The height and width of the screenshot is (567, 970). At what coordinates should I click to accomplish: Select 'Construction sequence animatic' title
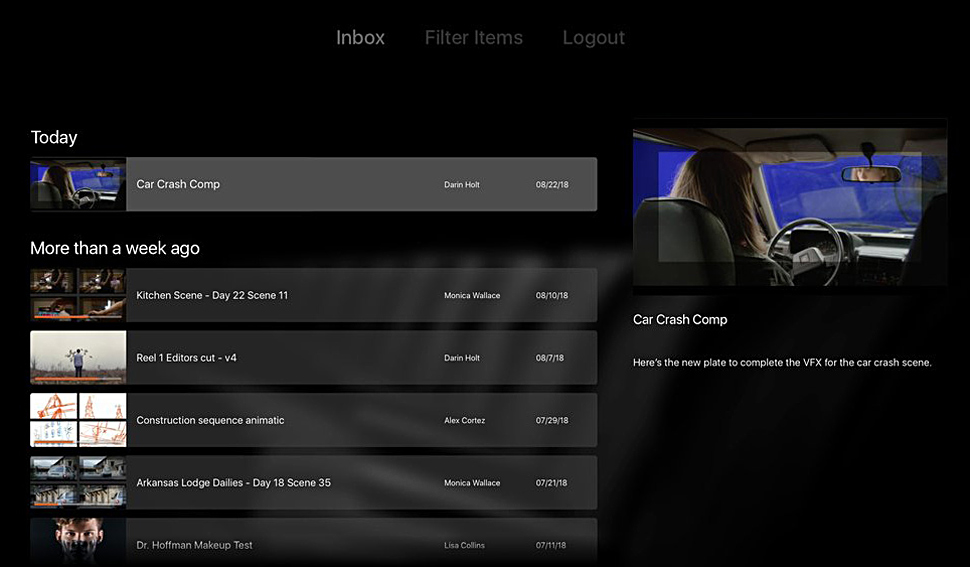[x=210, y=420]
